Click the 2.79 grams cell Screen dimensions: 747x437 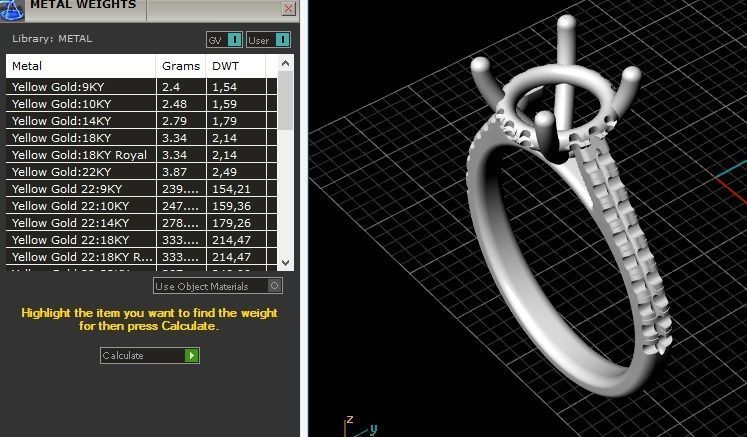tap(181, 121)
